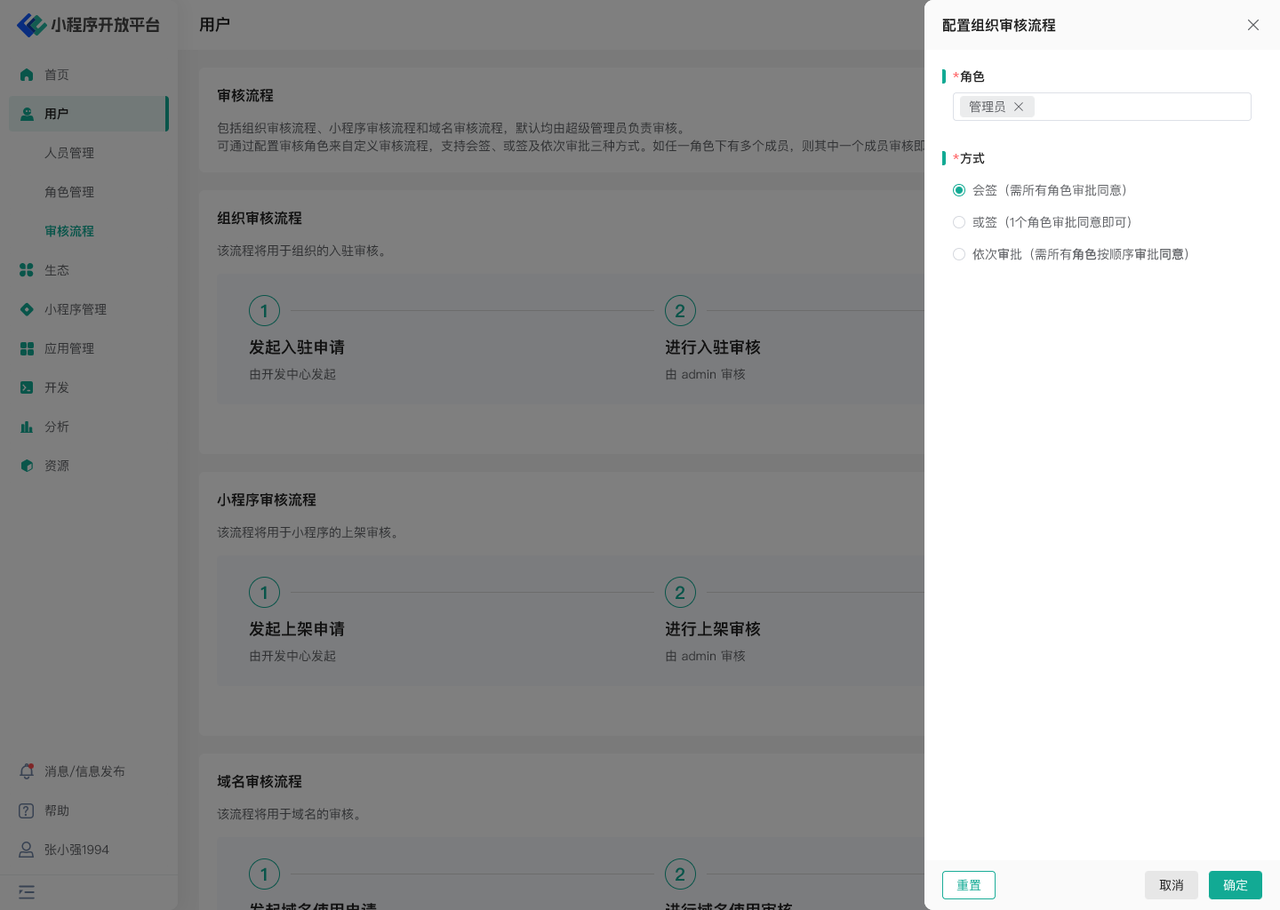Click the Mini Program Management (小程序管理) diamond icon

27,310
